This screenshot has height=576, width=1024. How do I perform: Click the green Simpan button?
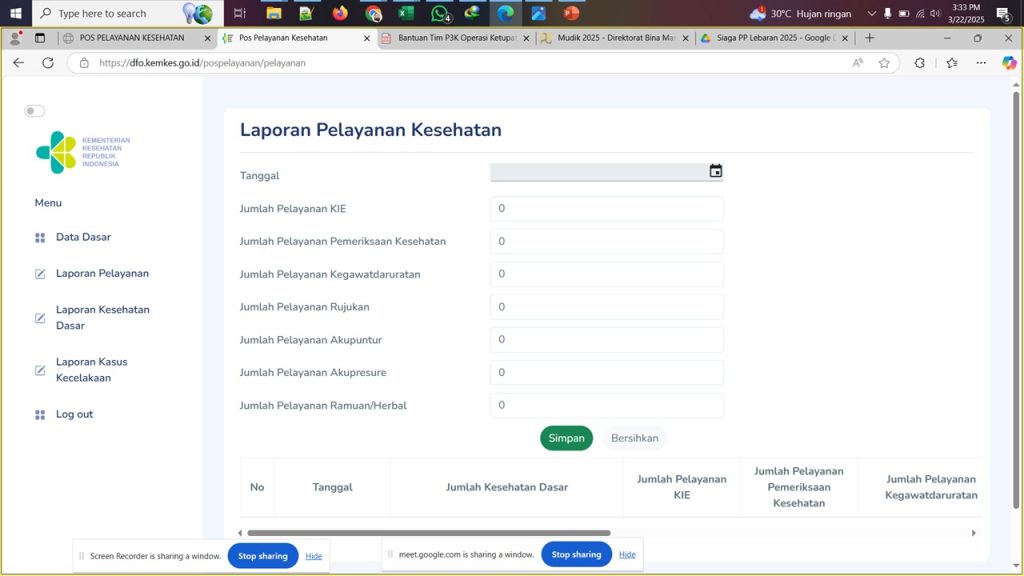566,438
